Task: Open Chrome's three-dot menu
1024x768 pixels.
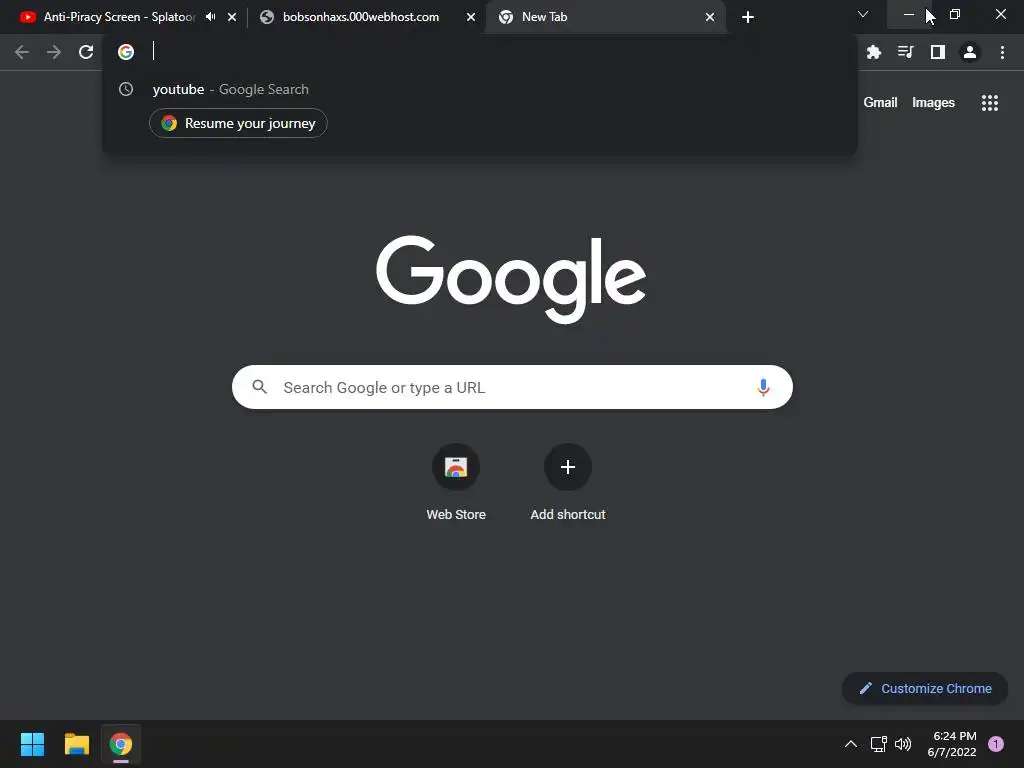Action: (x=1002, y=52)
